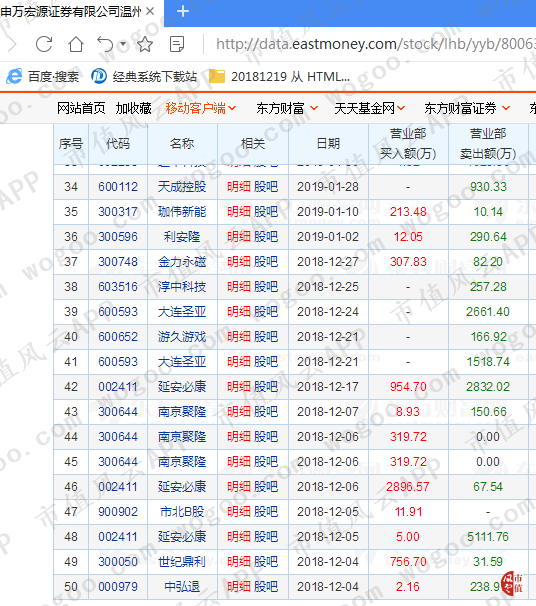Open 股吧 for row 35 珈伟新能
The width and height of the screenshot is (536, 606).
click(266, 212)
